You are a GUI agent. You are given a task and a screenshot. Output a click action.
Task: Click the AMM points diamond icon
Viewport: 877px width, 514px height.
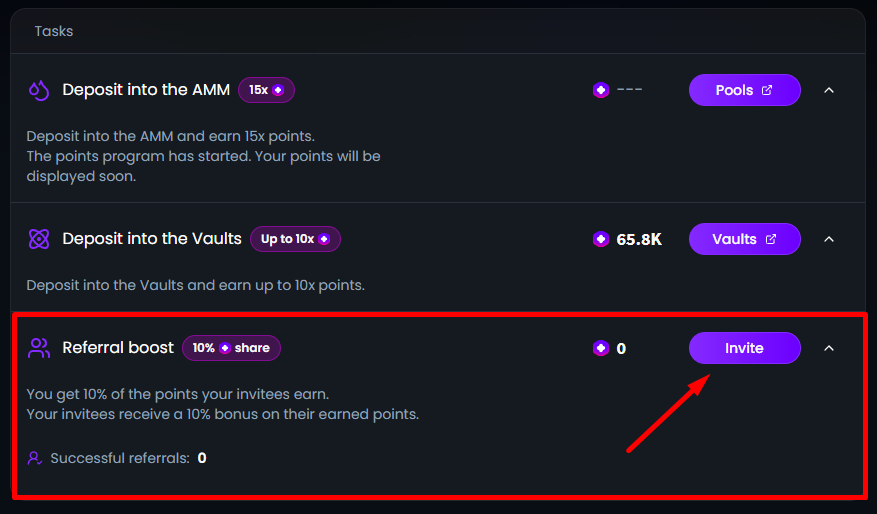point(601,90)
